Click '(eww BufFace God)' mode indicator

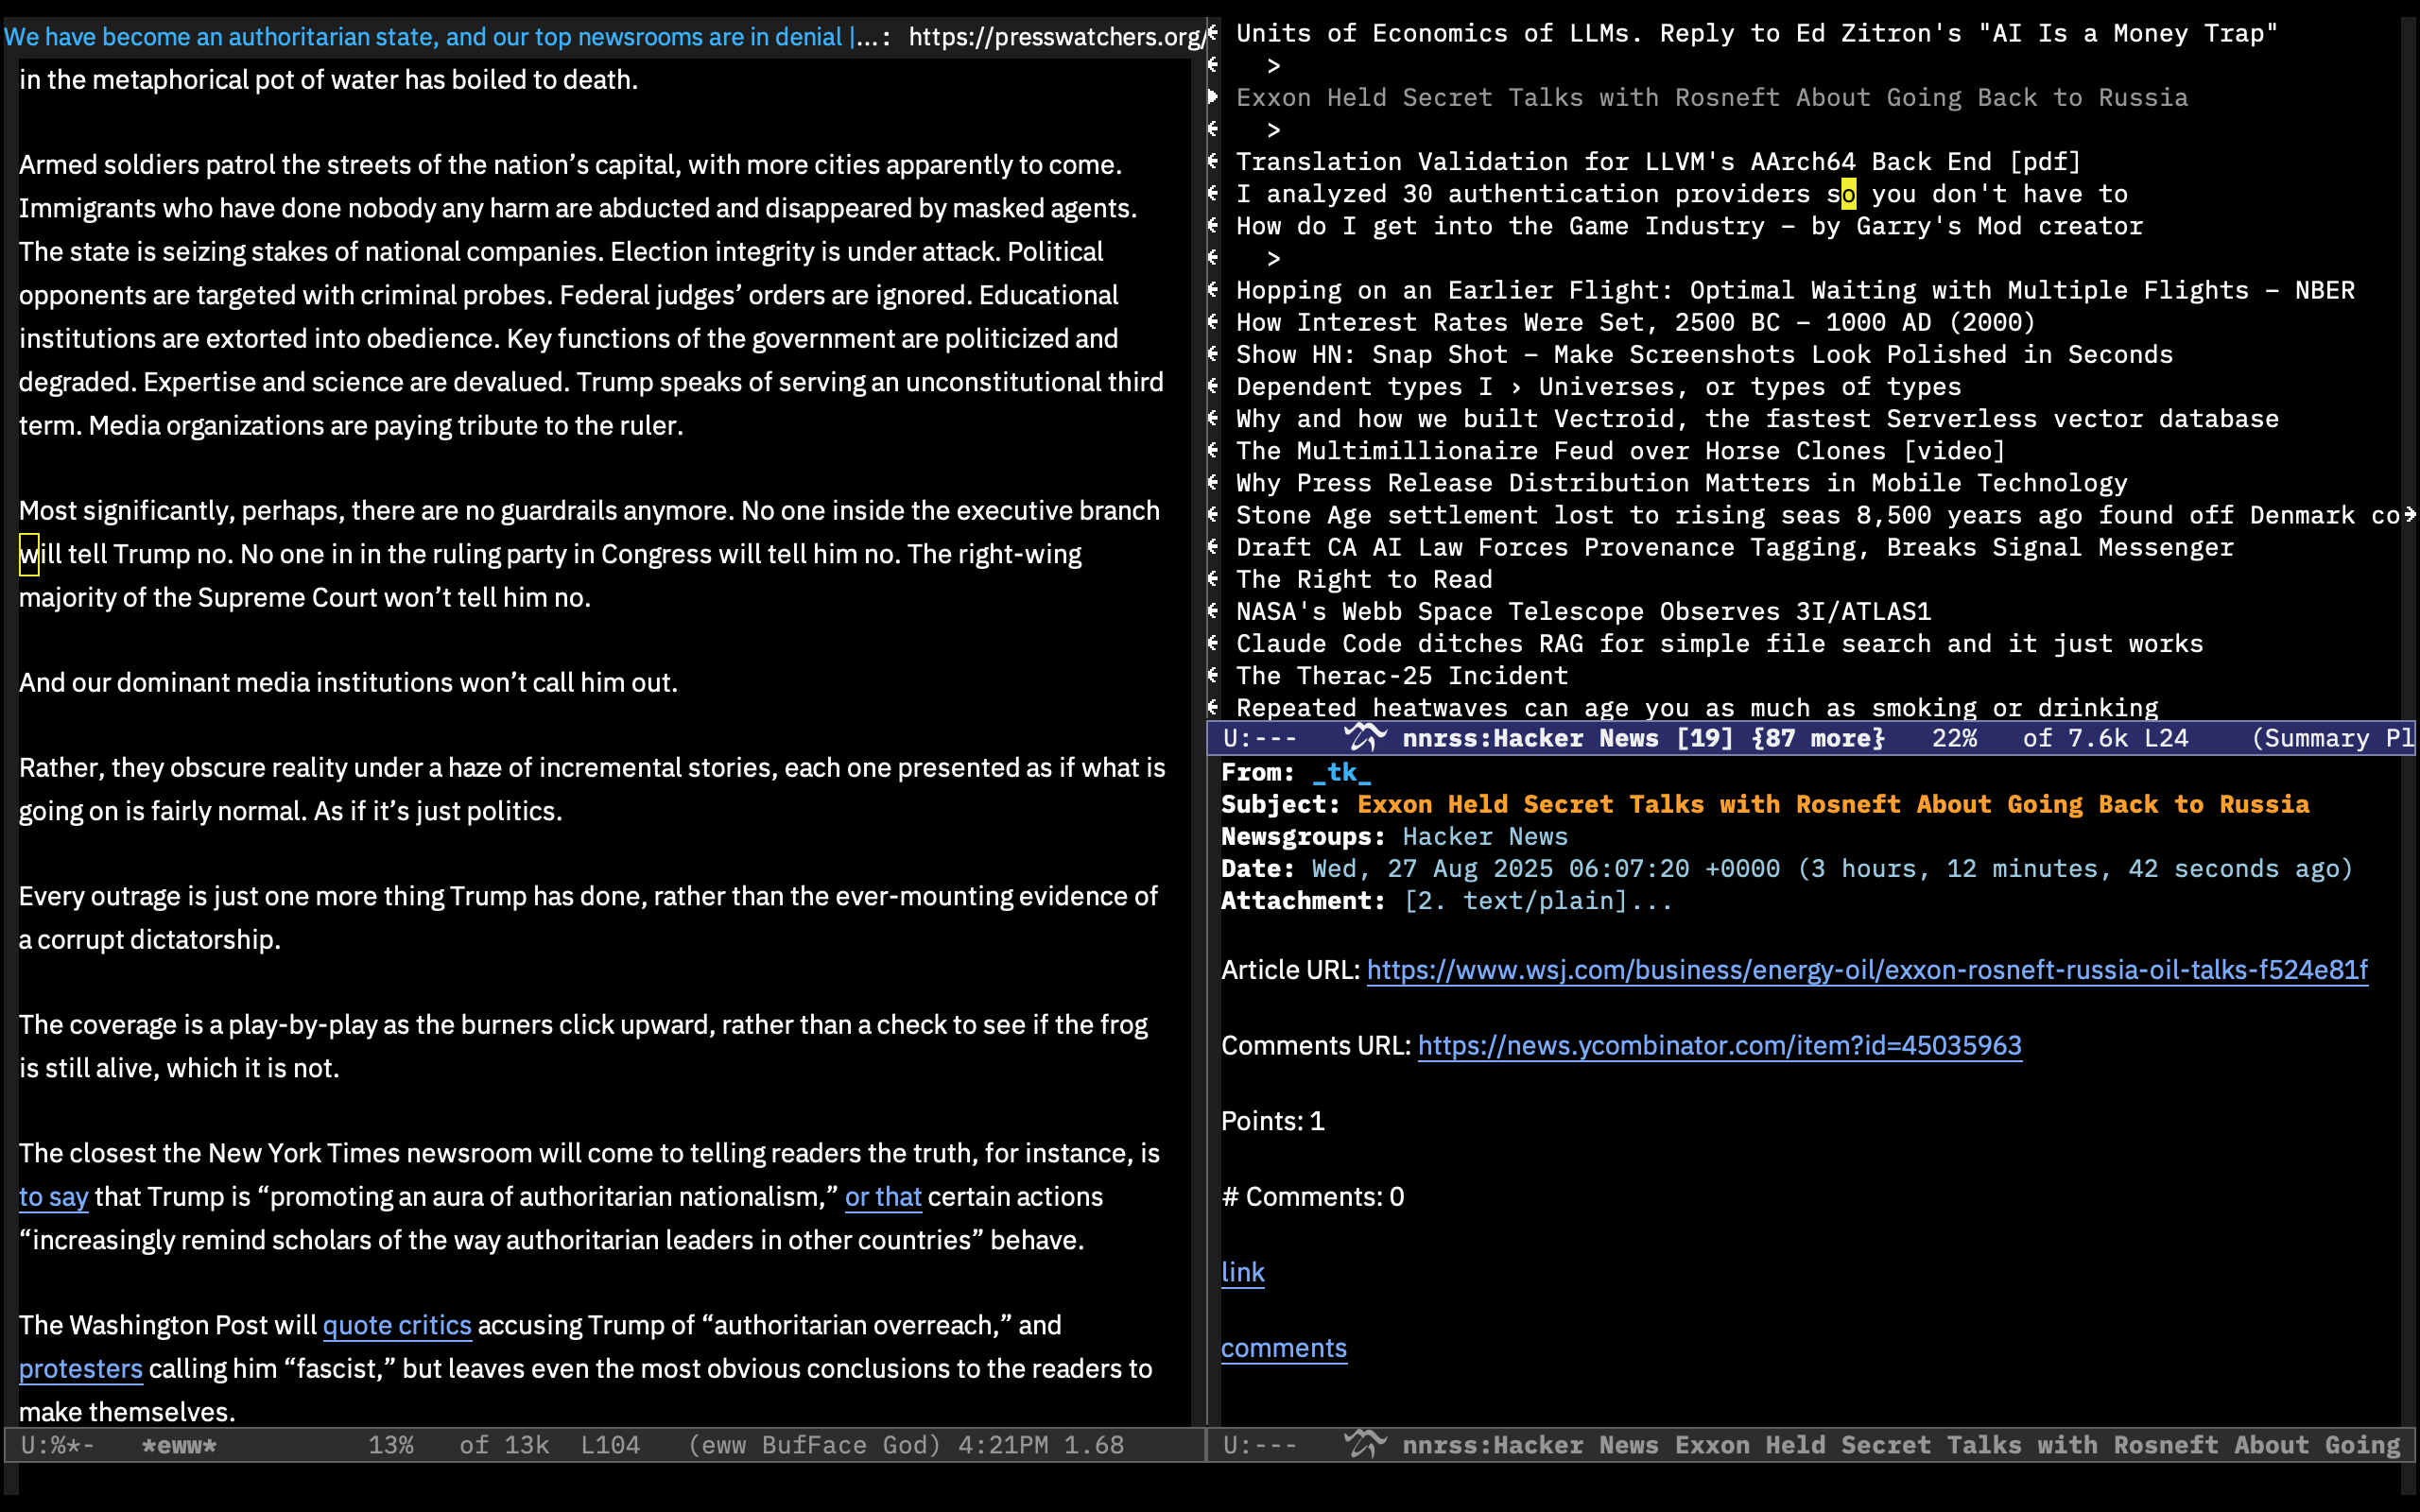click(x=815, y=1445)
